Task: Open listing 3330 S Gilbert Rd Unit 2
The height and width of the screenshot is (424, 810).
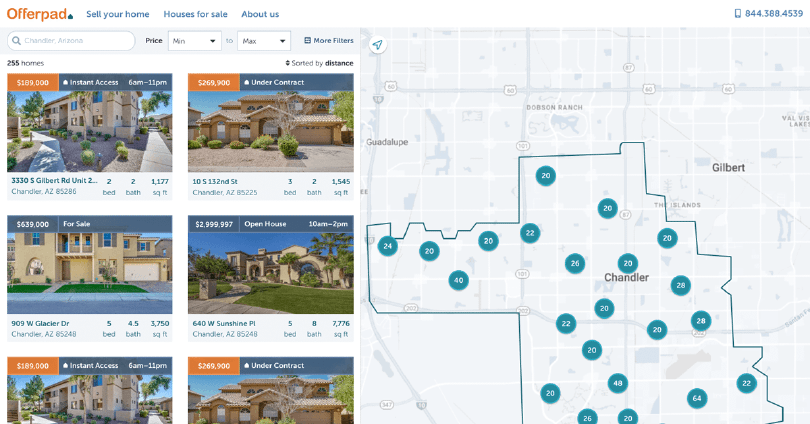Action: 54,181
